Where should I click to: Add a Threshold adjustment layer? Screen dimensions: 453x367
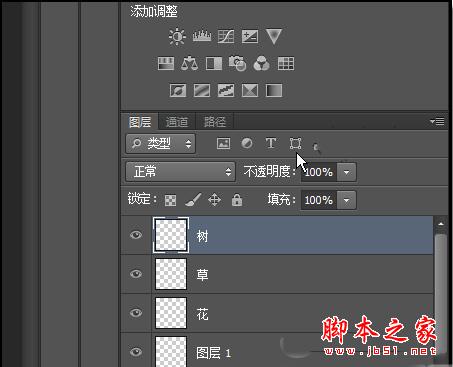pos(226,90)
